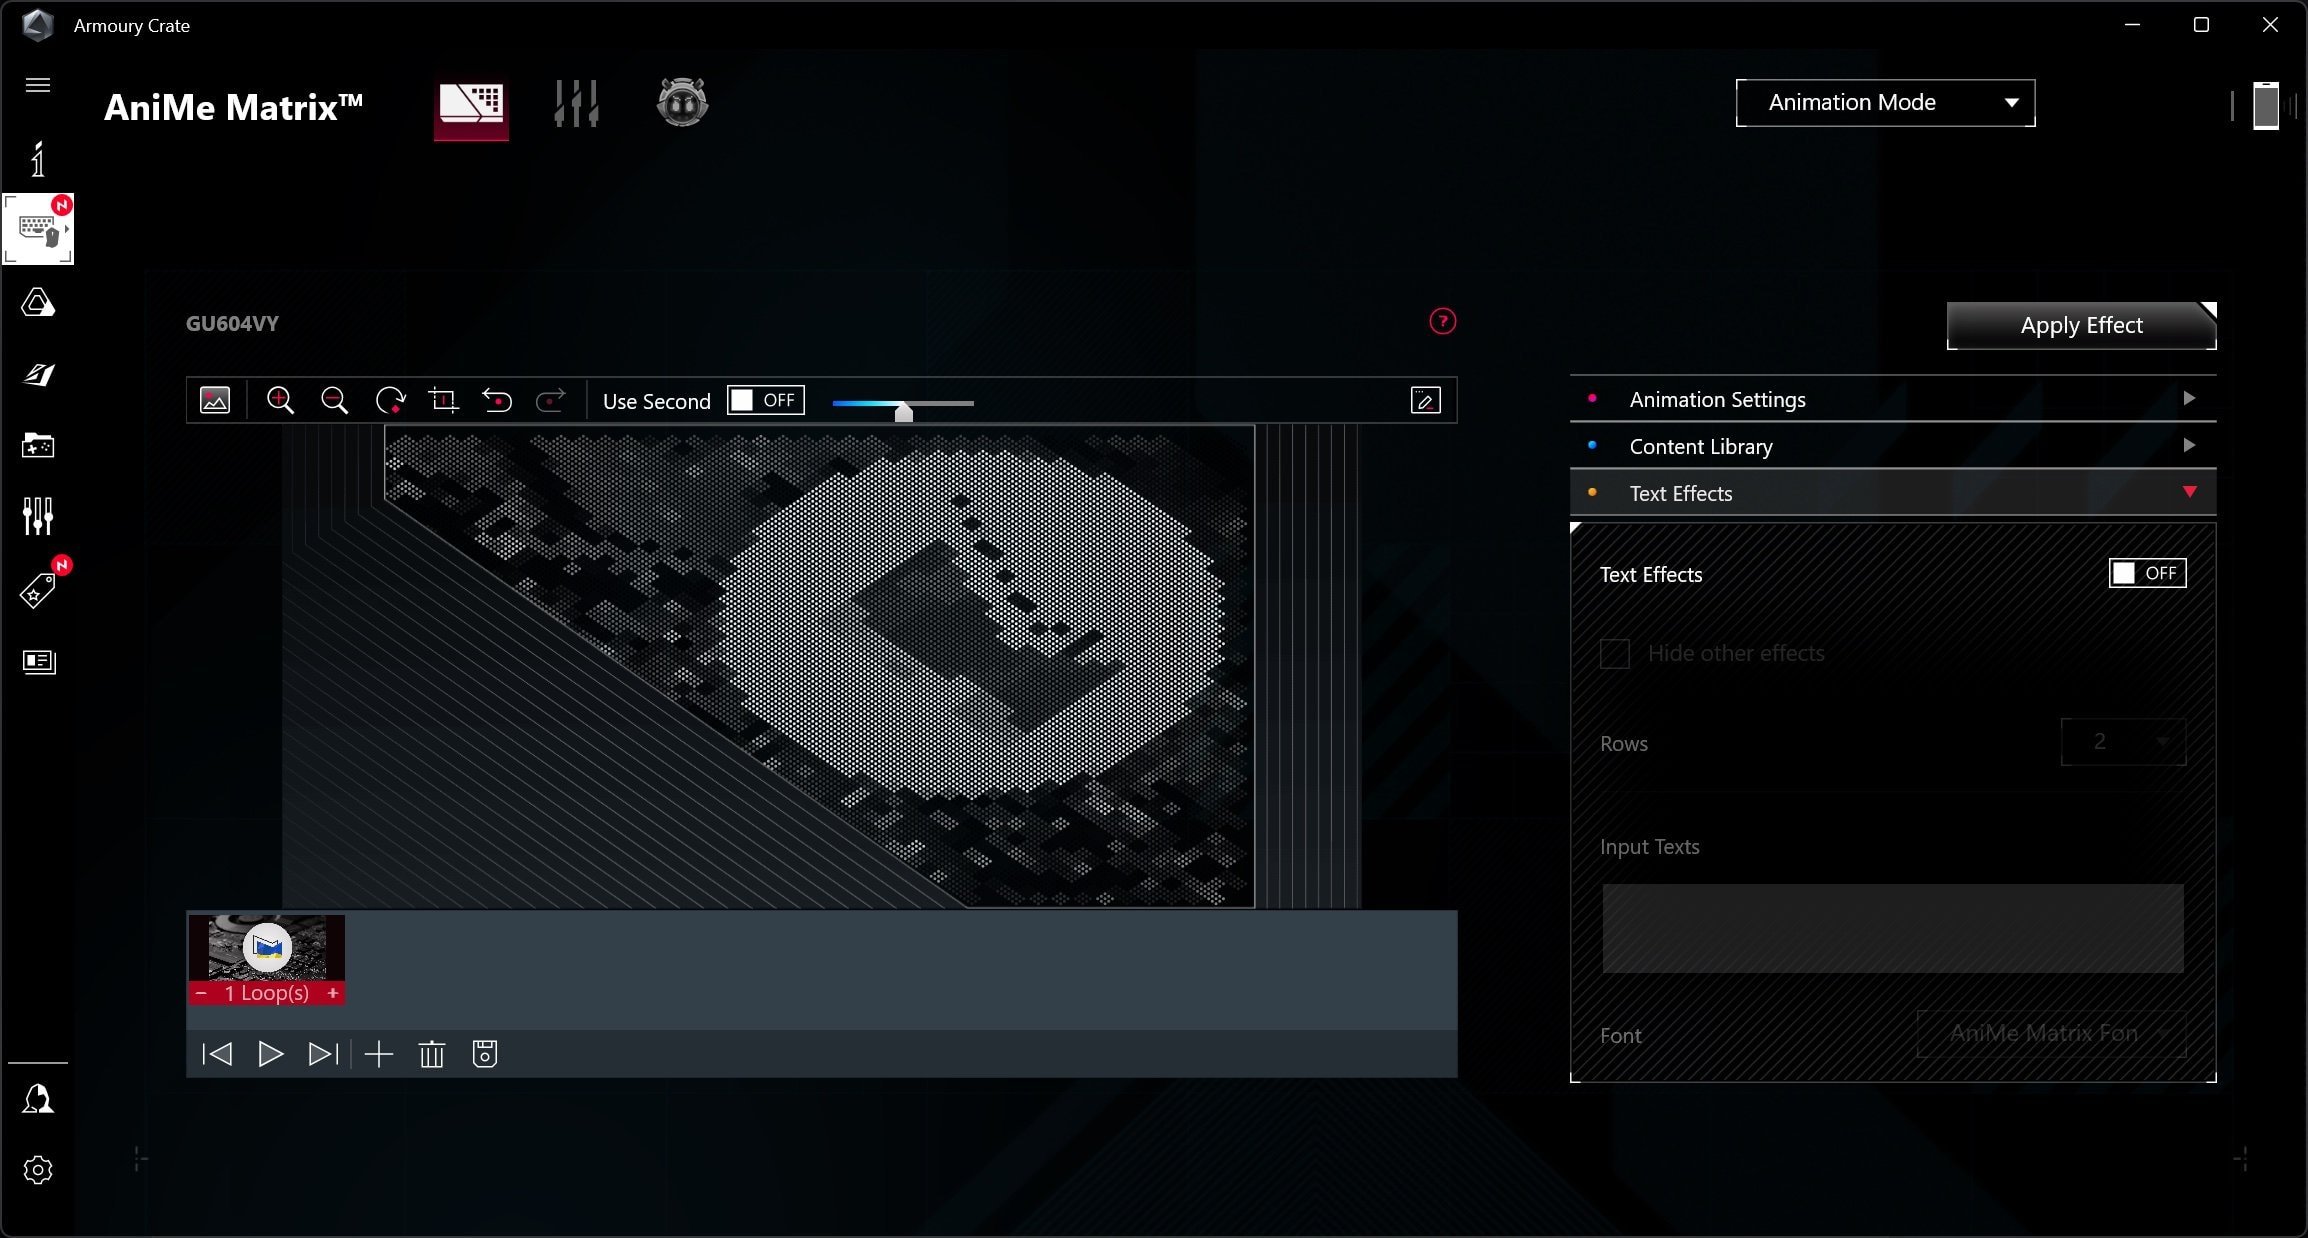The height and width of the screenshot is (1238, 2308).
Task: Open the Font dropdown
Action: 2051,1034
